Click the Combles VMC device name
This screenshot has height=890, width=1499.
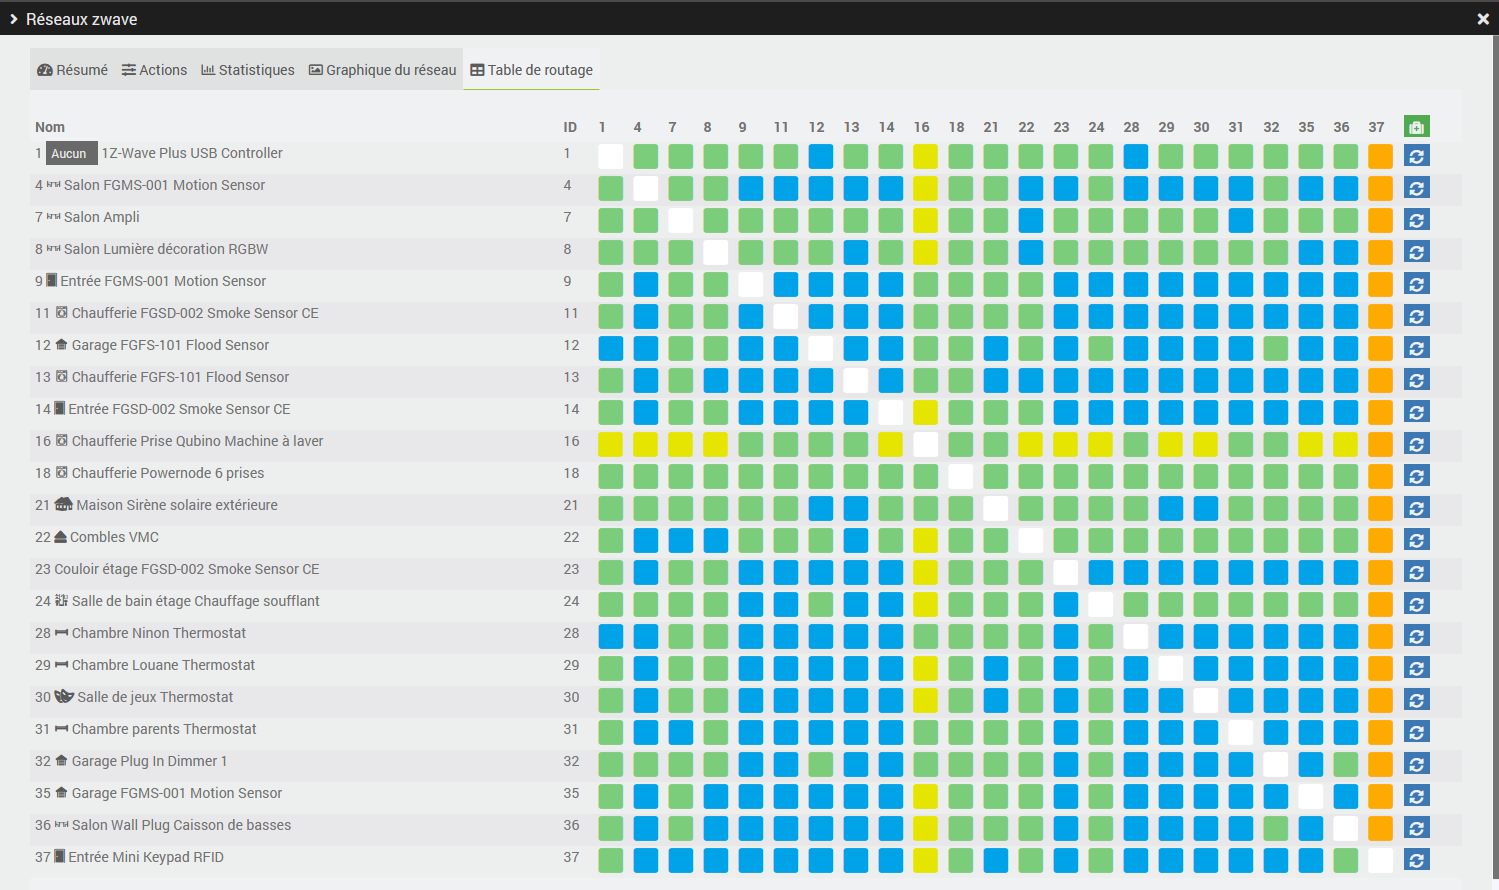tap(114, 537)
